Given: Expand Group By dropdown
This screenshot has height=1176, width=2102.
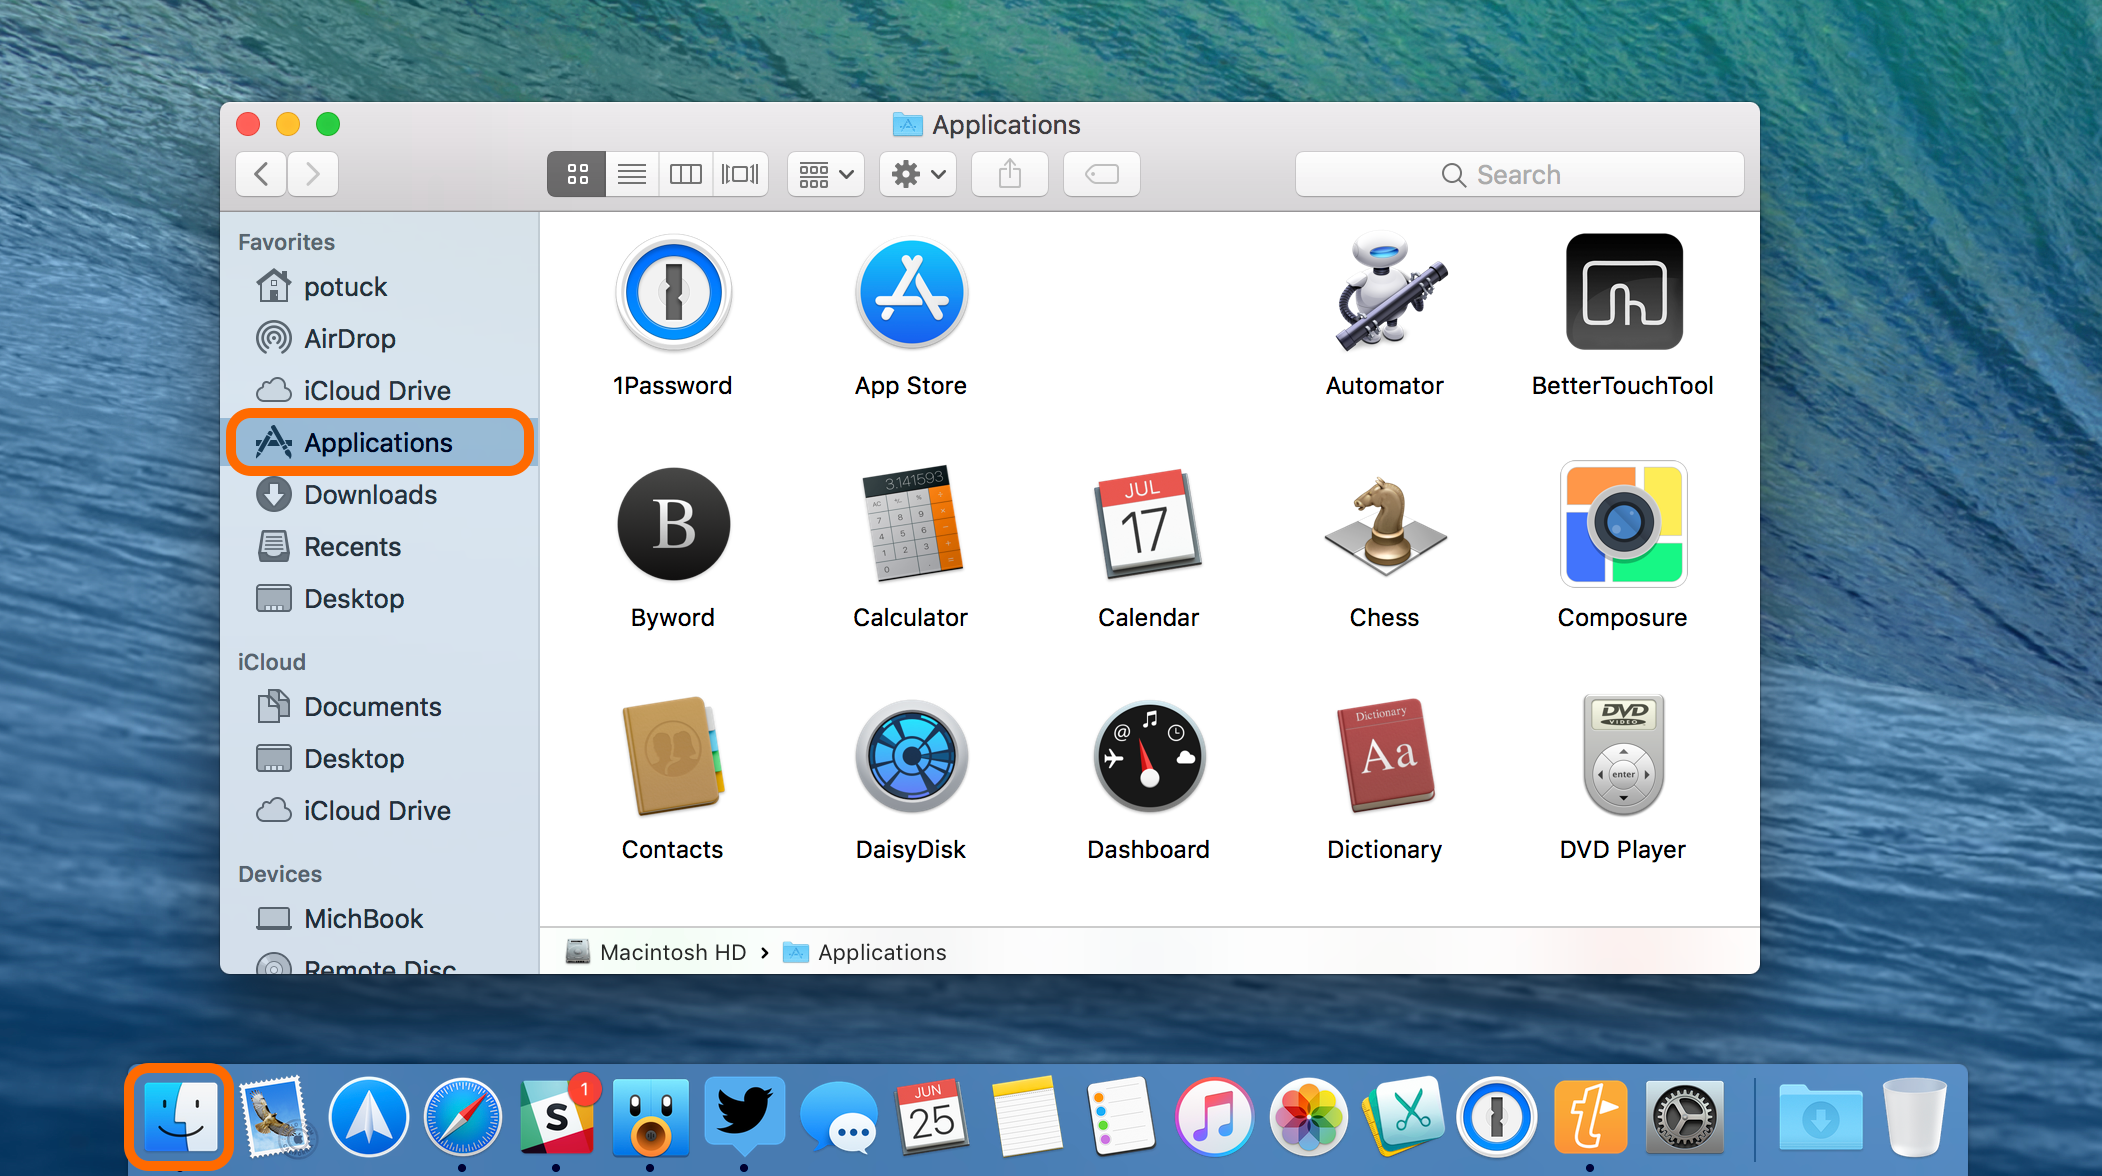Looking at the screenshot, I should tap(823, 173).
